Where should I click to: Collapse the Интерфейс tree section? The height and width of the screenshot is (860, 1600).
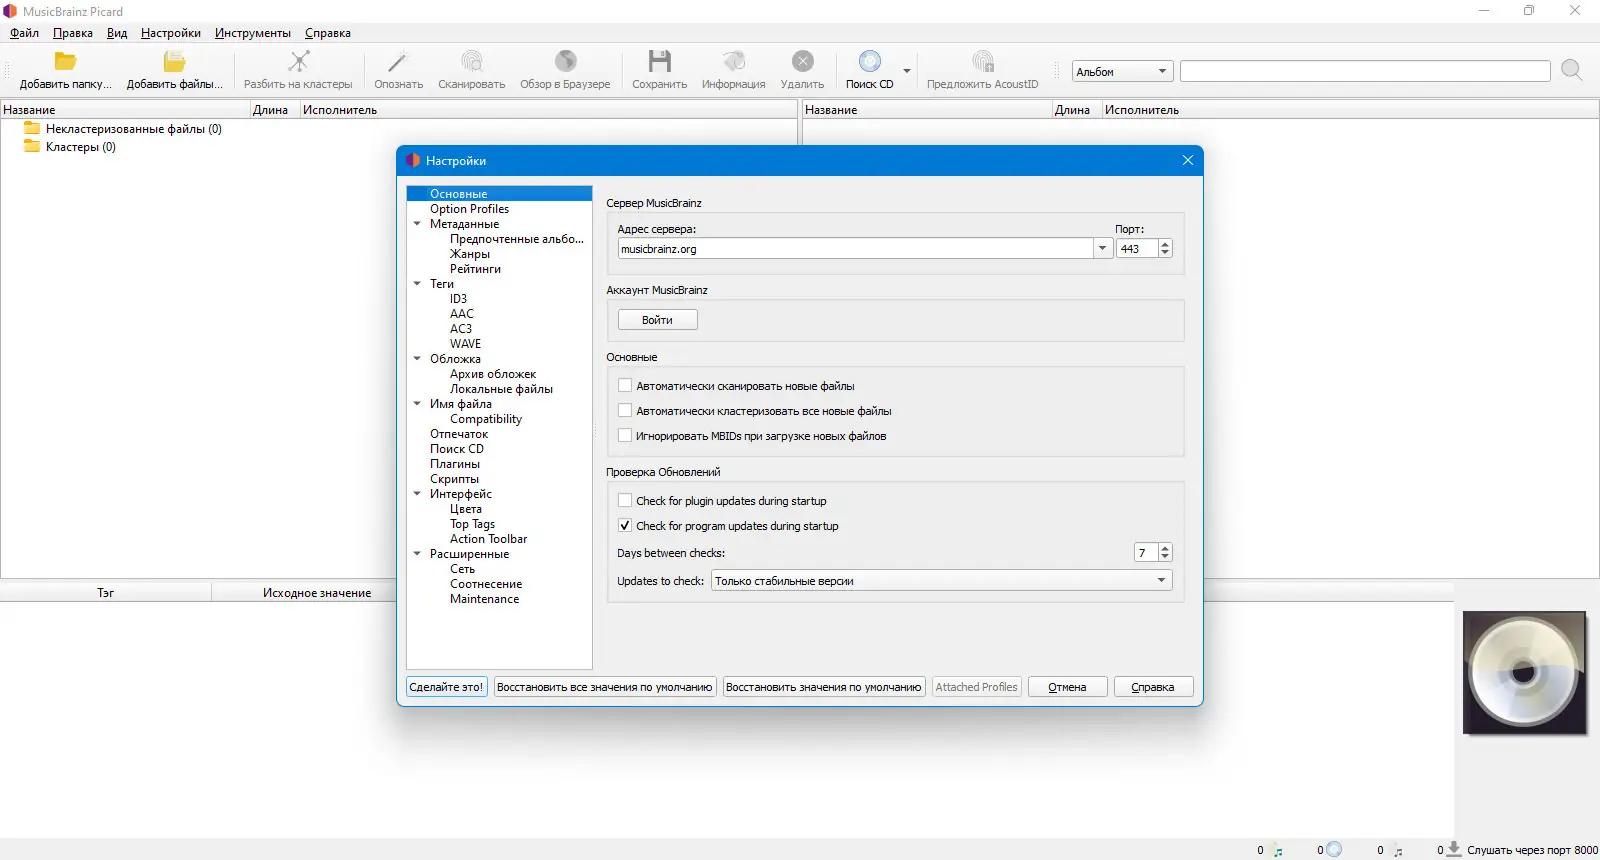click(417, 494)
